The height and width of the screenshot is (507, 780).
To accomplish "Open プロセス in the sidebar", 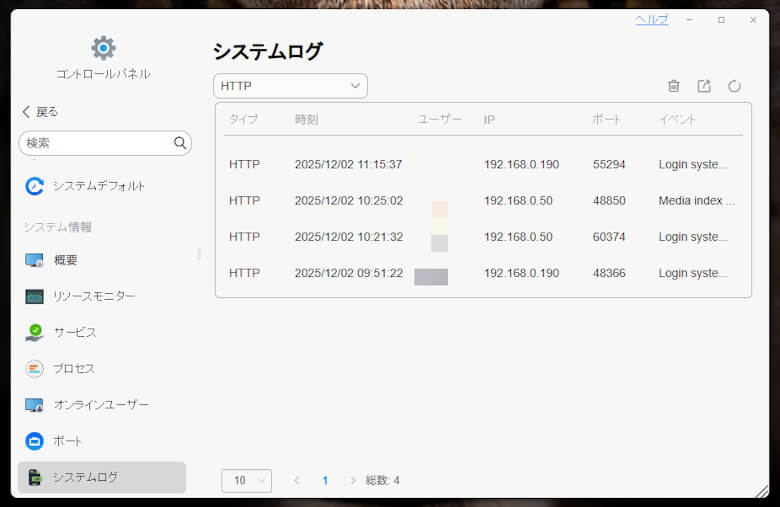I will [73, 368].
